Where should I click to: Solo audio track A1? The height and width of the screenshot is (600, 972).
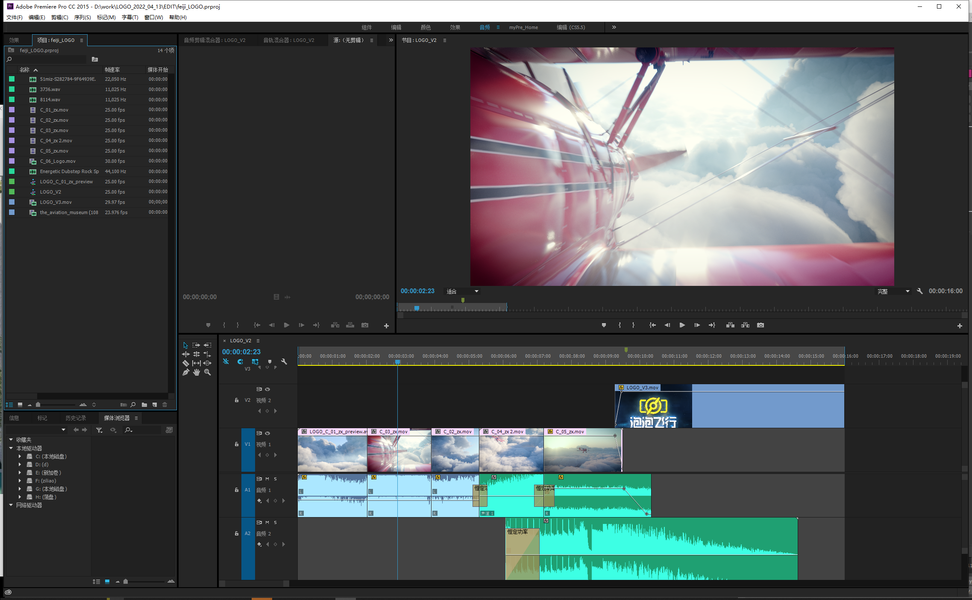click(x=275, y=479)
